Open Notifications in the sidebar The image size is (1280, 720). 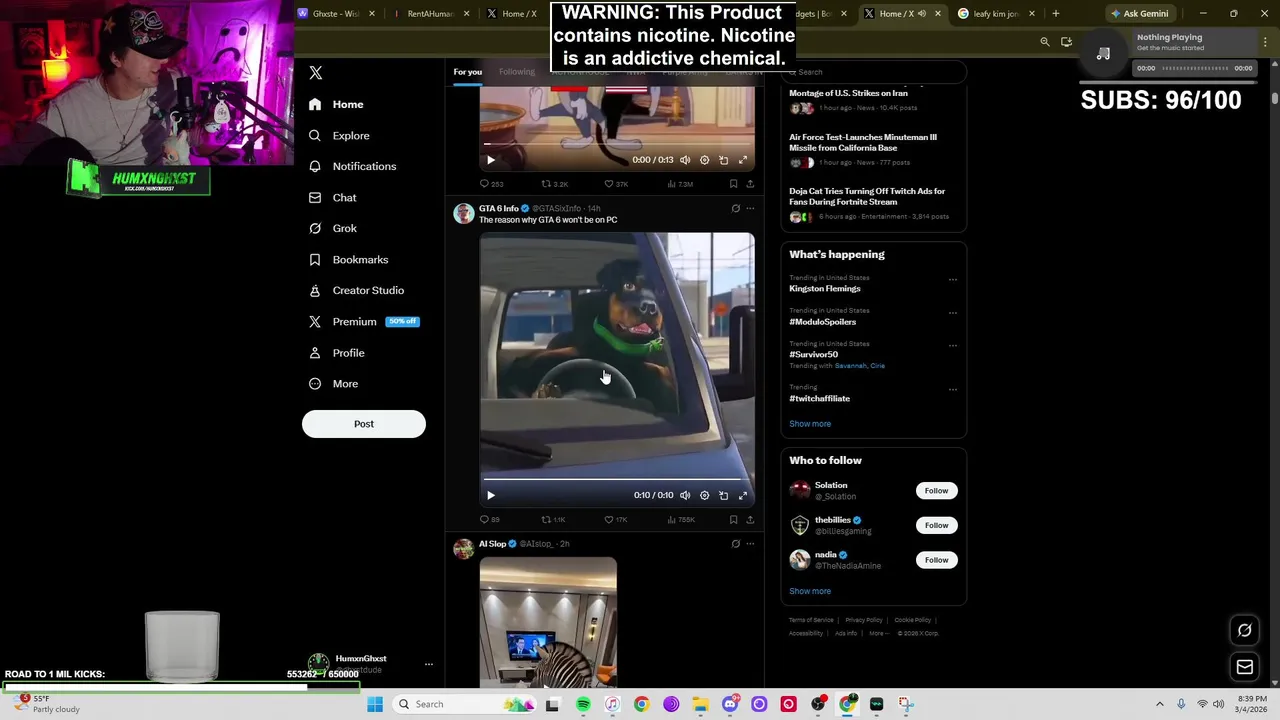(353, 166)
